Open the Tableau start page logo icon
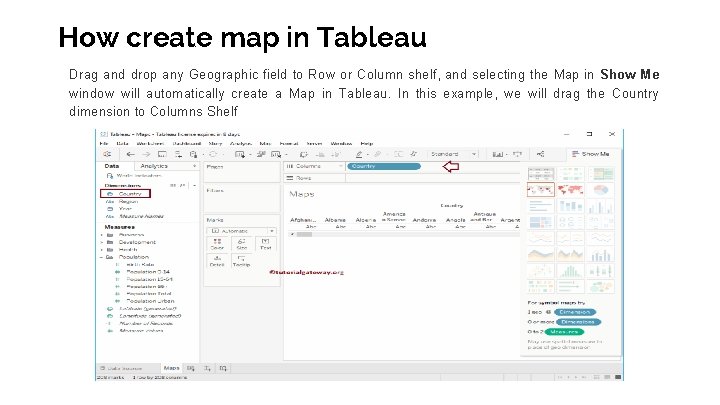This screenshot has width=720, height=405. coord(107,154)
